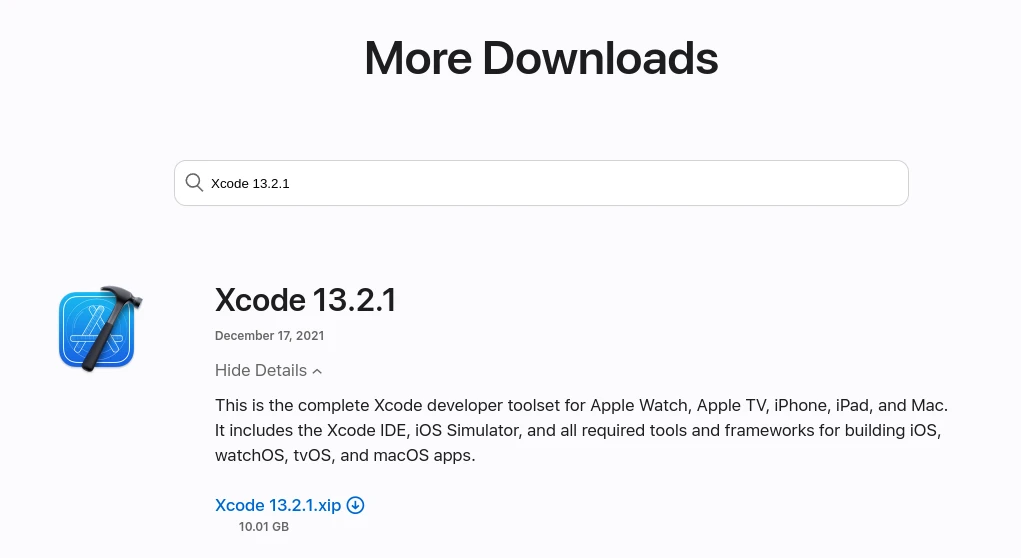Click the circular download arrow icon
The image size is (1021, 558).
click(x=355, y=505)
